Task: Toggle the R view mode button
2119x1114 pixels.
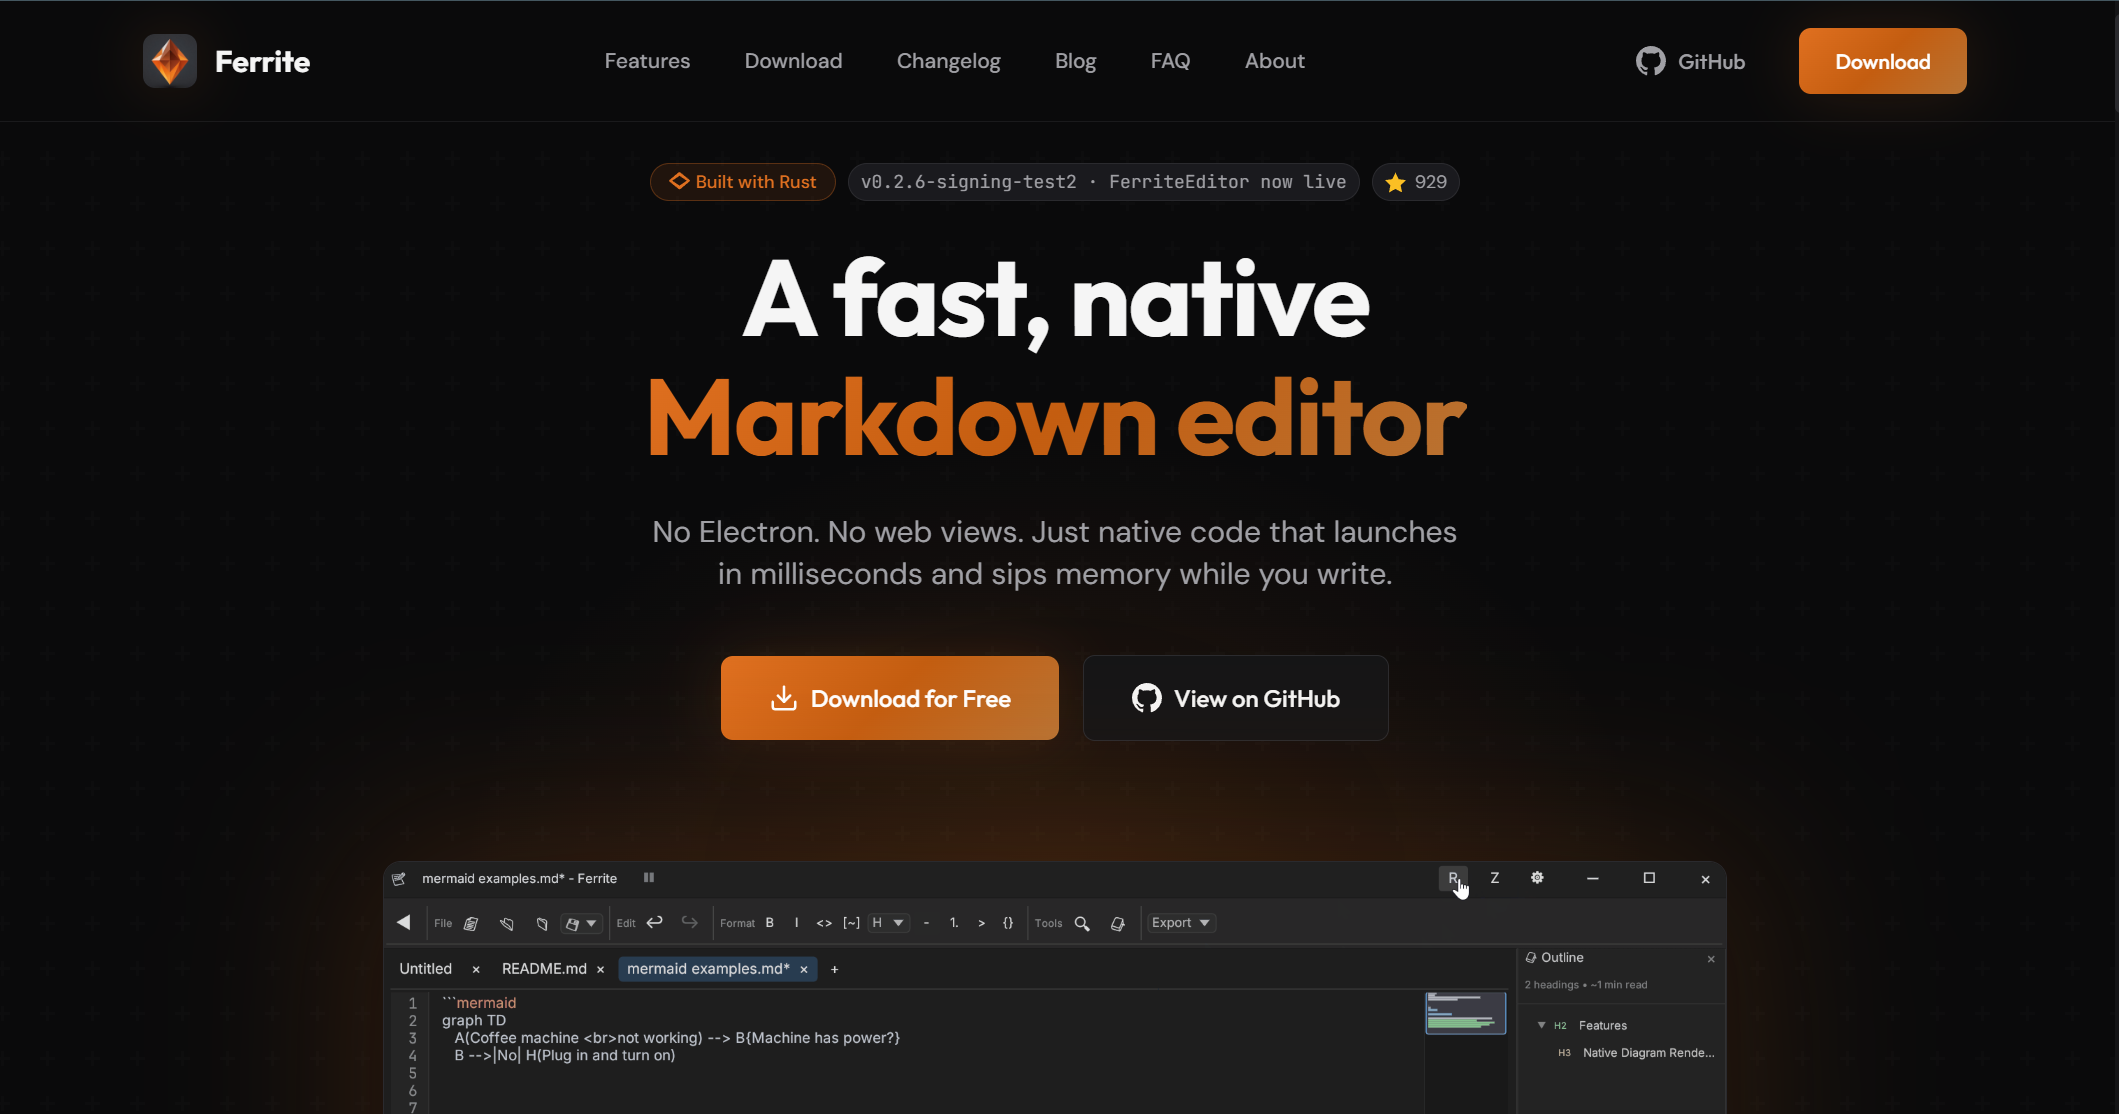Action: [1452, 878]
